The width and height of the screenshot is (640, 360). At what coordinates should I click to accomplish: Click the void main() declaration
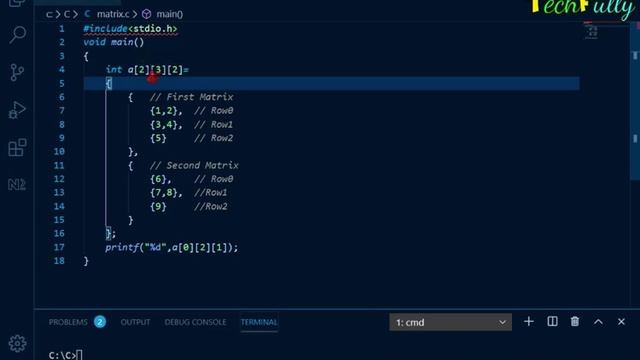(x=113, y=42)
